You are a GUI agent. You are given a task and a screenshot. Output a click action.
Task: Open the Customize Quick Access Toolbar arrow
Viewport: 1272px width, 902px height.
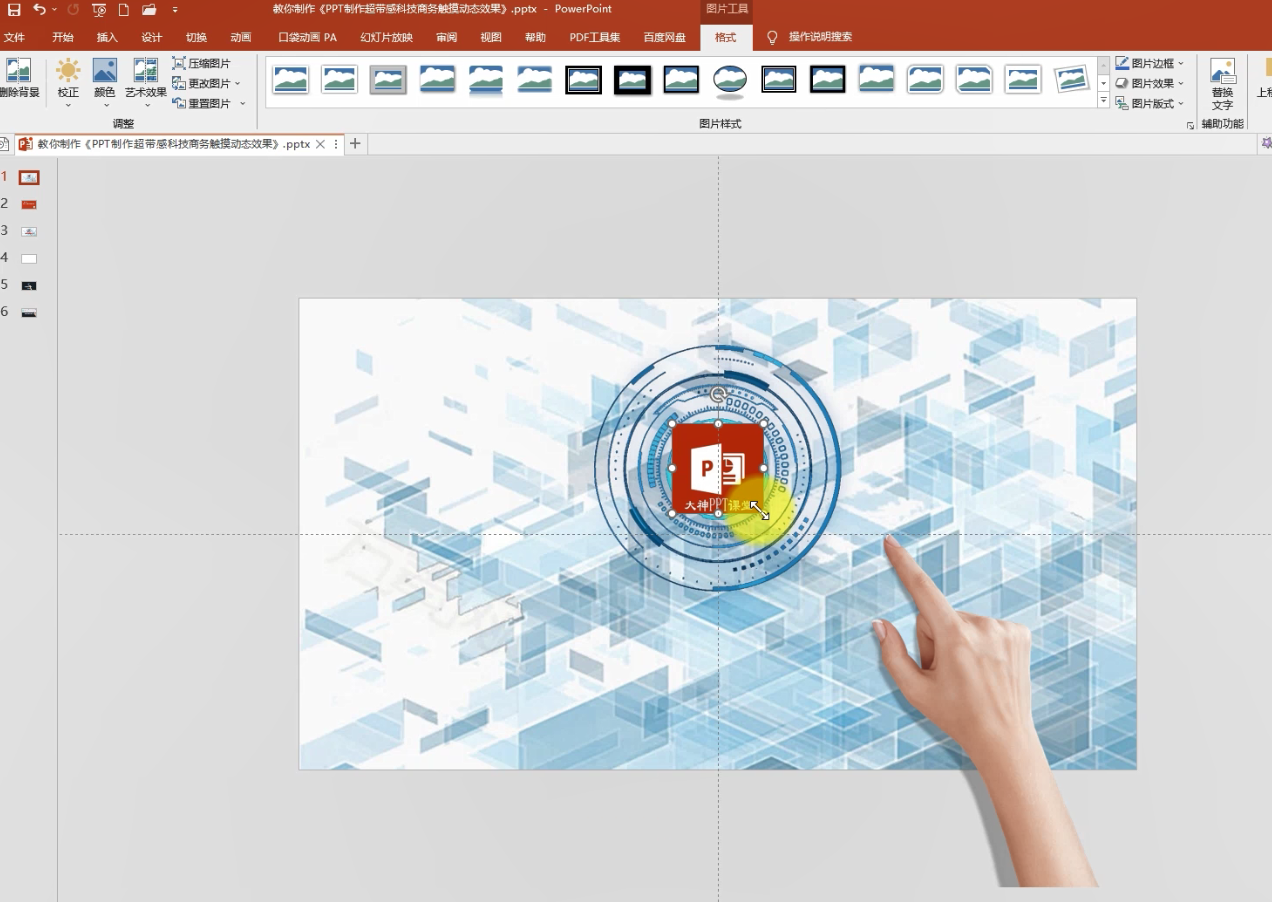[175, 10]
